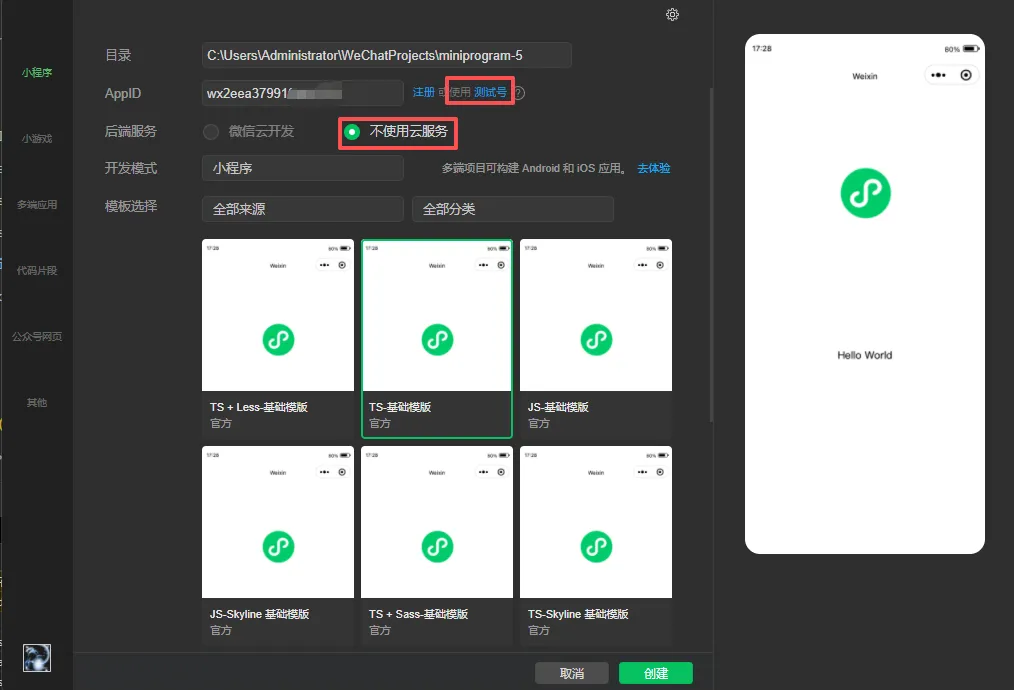Click the Weixin title in phone preview
The height and width of the screenshot is (690, 1014).
[865, 76]
